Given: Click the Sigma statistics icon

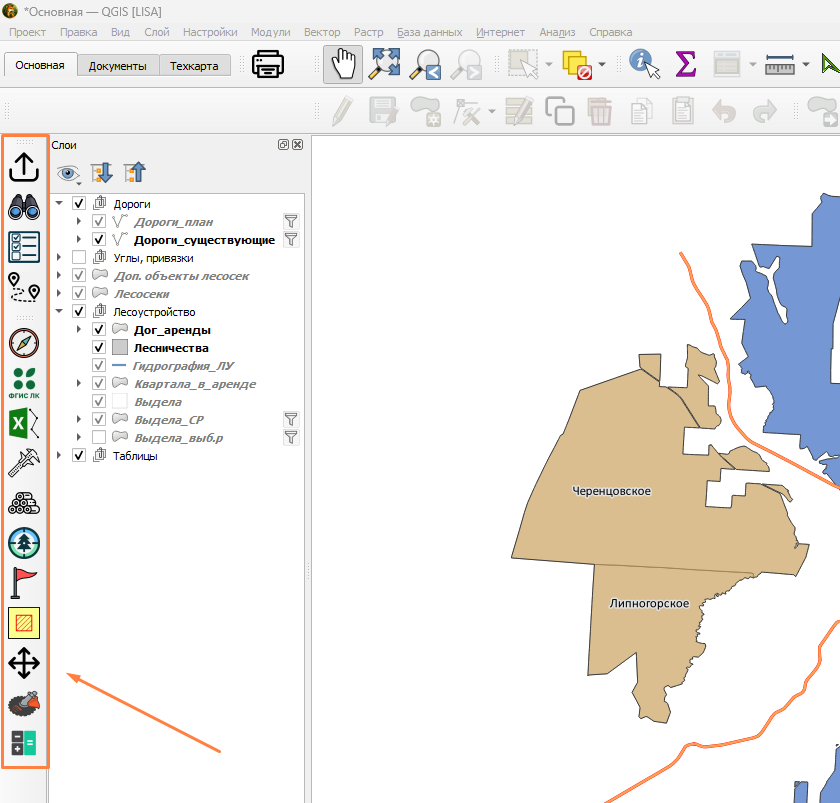Looking at the screenshot, I should [686, 64].
